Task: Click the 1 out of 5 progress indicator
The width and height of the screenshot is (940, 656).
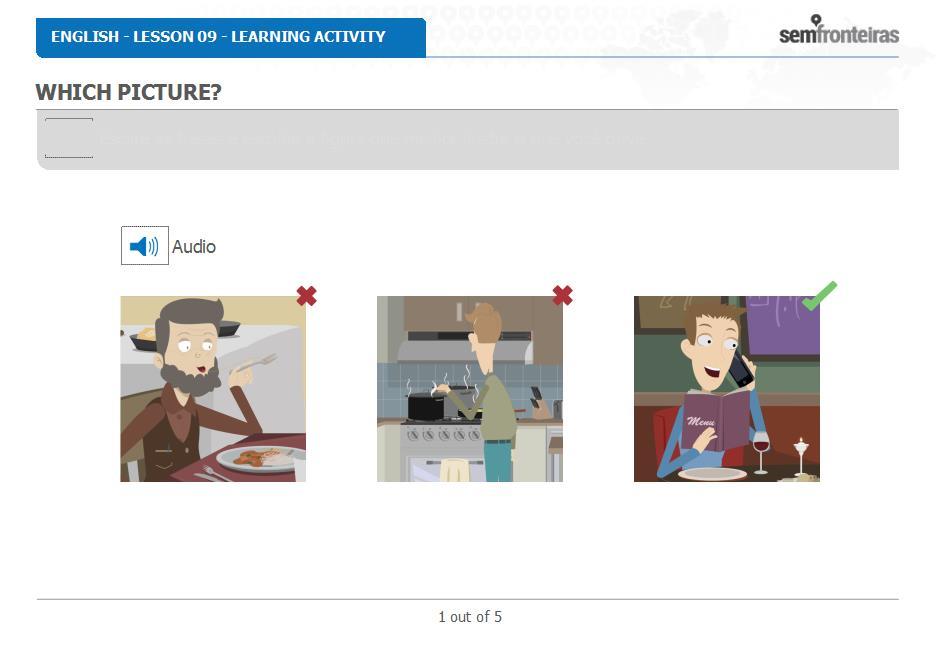Action: pos(470,616)
